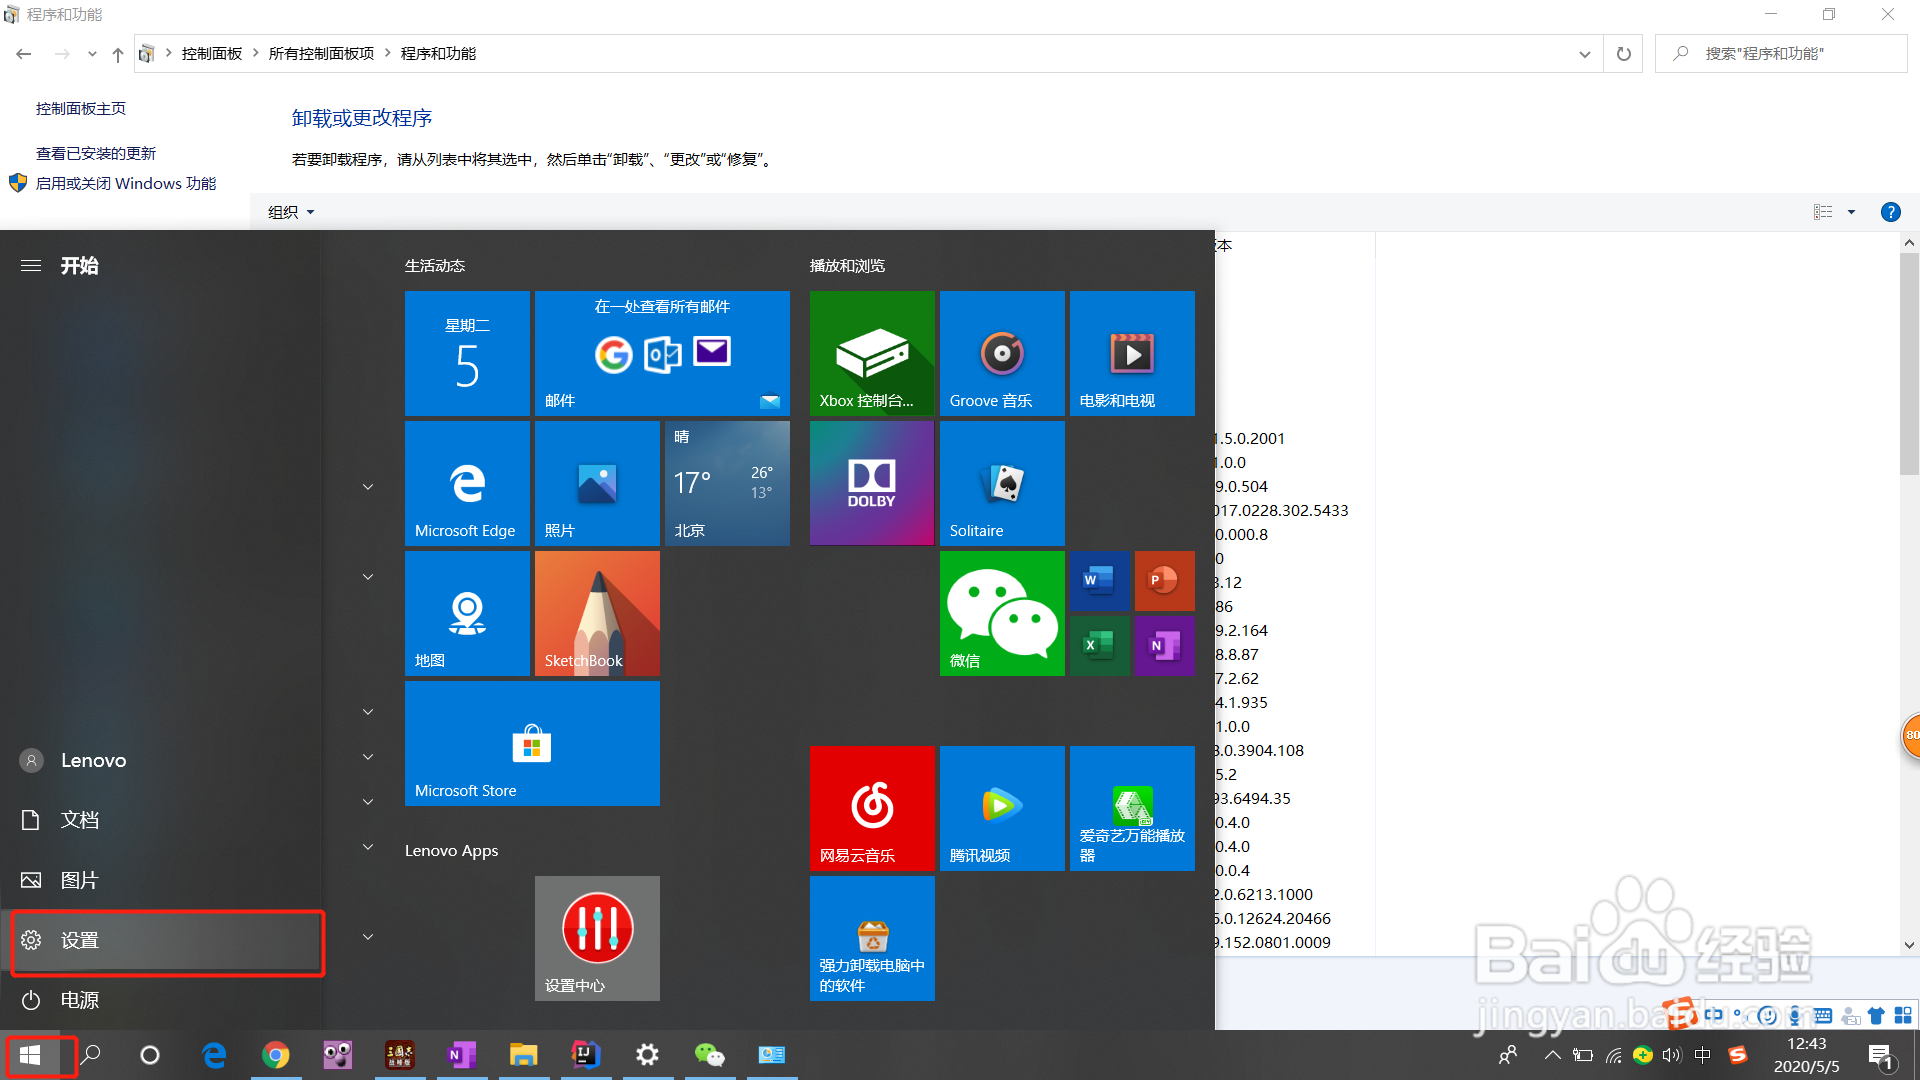Open SketchBook from the Start menu
1920x1080 pixels.
(596, 613)
